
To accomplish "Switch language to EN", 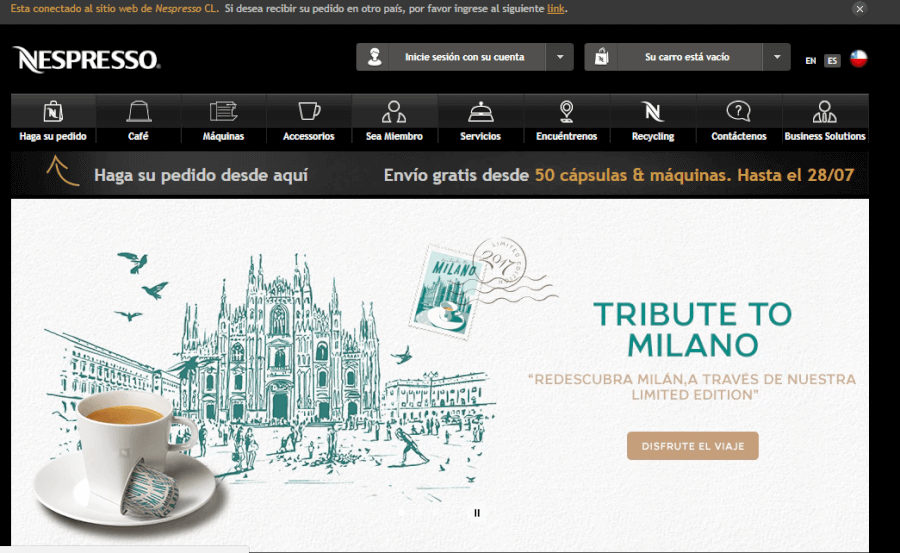I will point(810,60).
